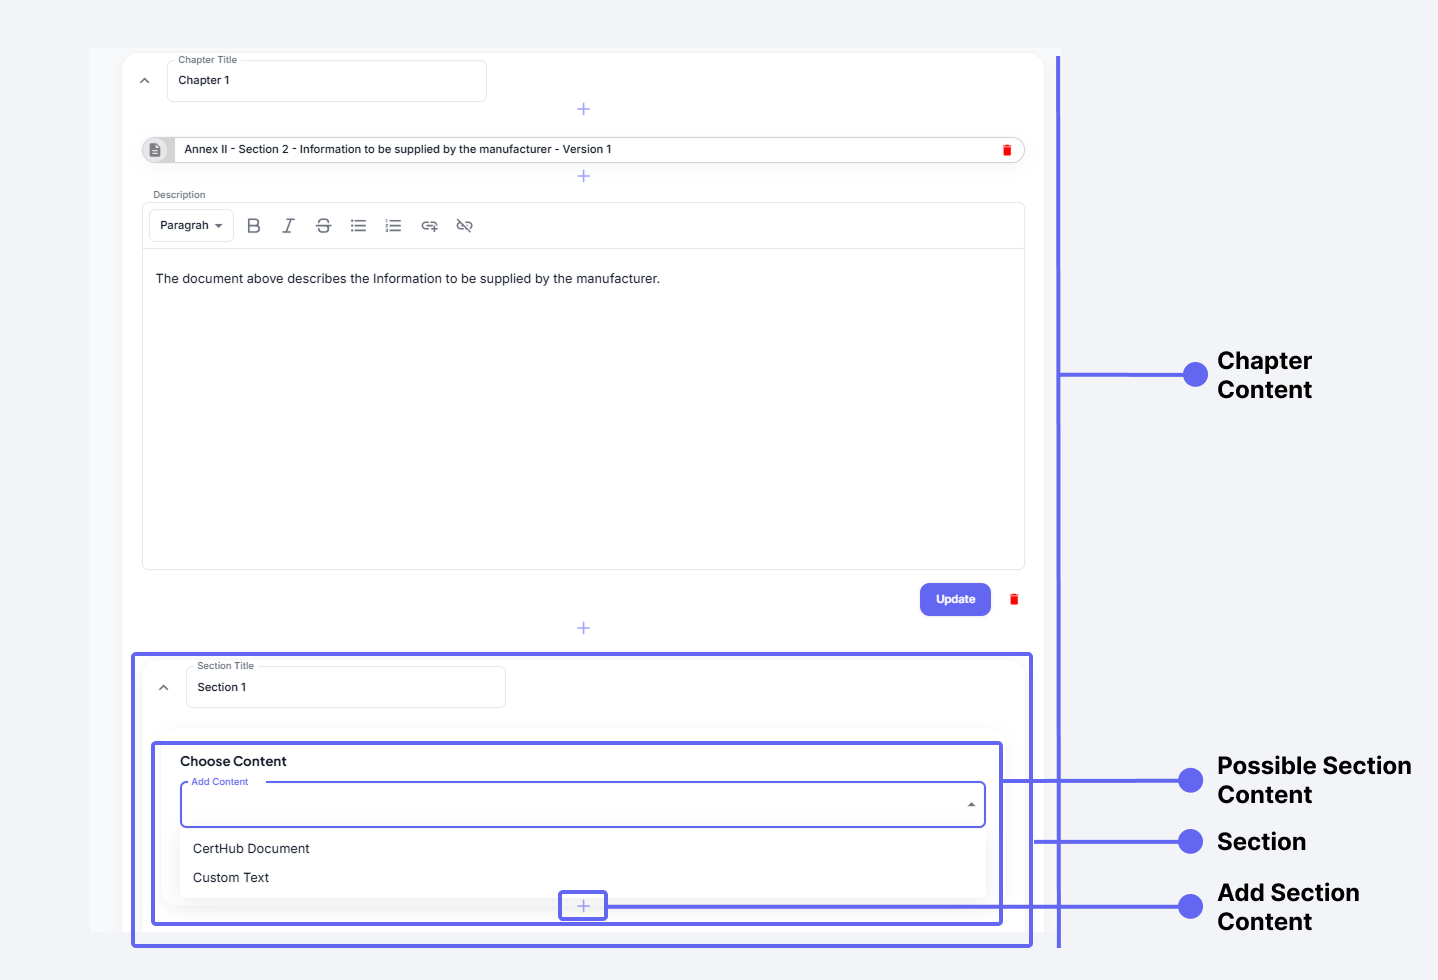
Task: Open the Paragraph style dropdown
Action: (x=191, y=226)
